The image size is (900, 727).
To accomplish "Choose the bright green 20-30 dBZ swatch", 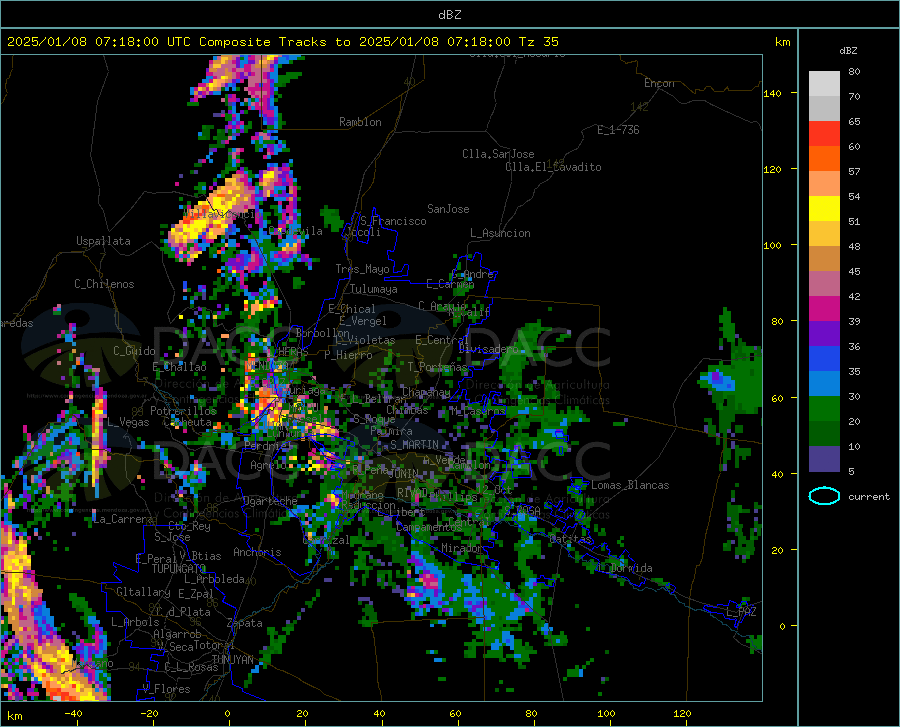I will click(824, 409).
